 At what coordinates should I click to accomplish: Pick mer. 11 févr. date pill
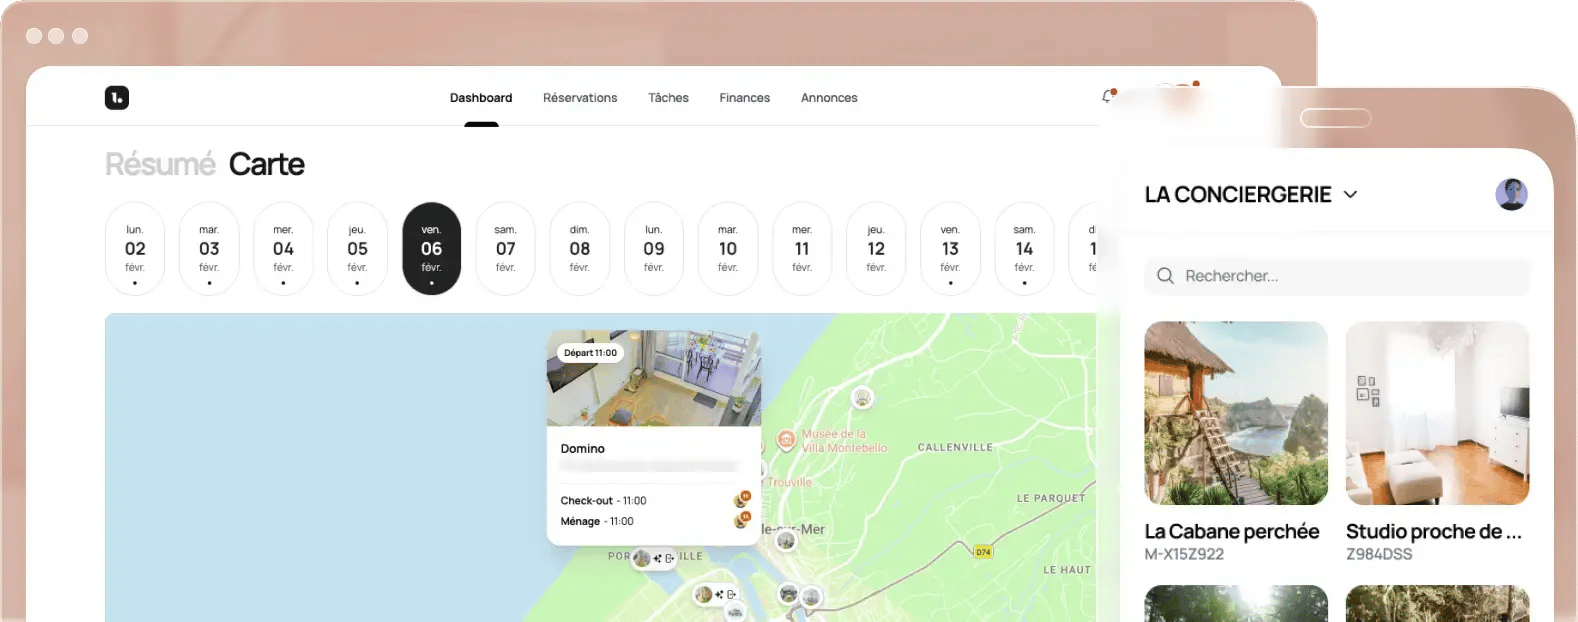(x=802, y=249)
